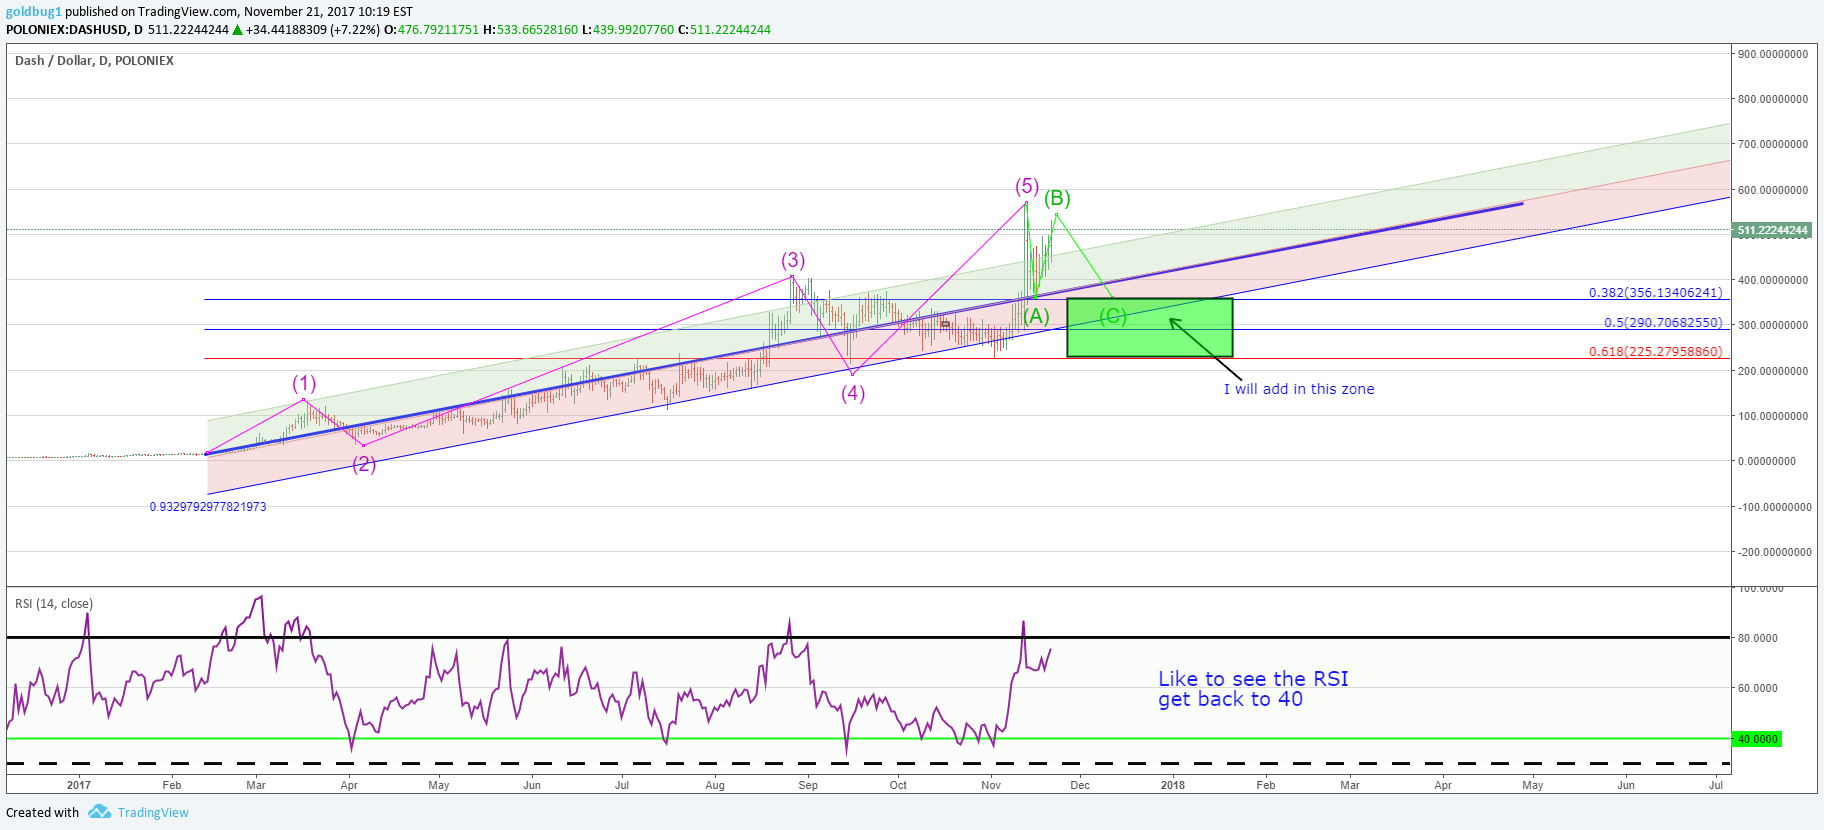This screenshot has width=1824, height=830.
Task: Open the goldbug1 author link
Action: click(x=34, y=12)
